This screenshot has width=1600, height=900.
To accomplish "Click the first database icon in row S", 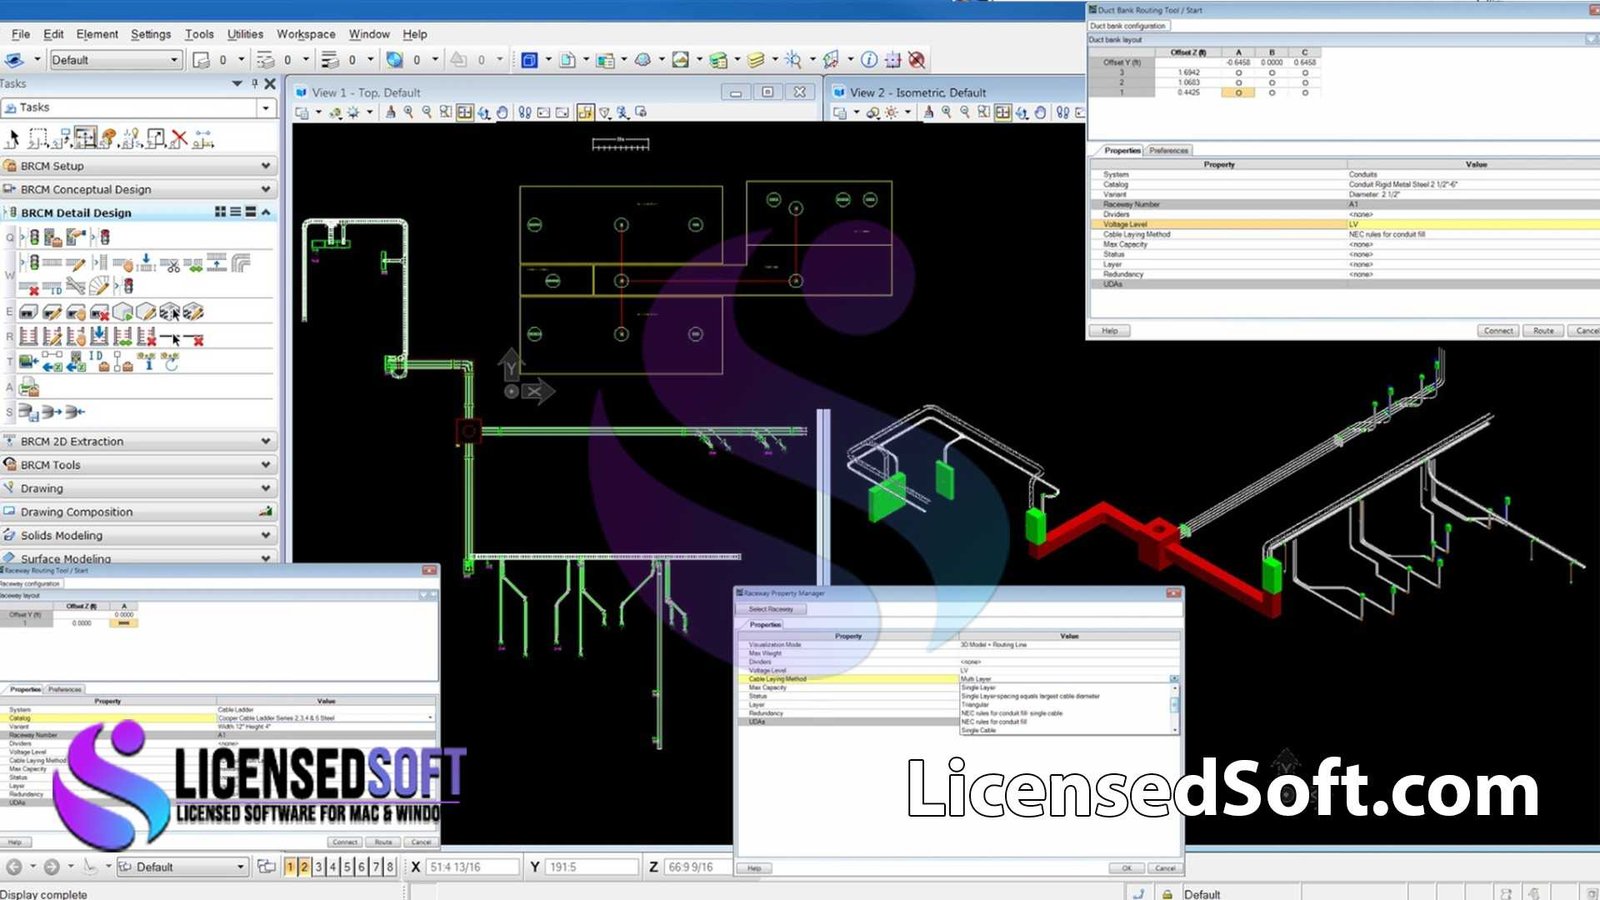I will click(29, 412).
